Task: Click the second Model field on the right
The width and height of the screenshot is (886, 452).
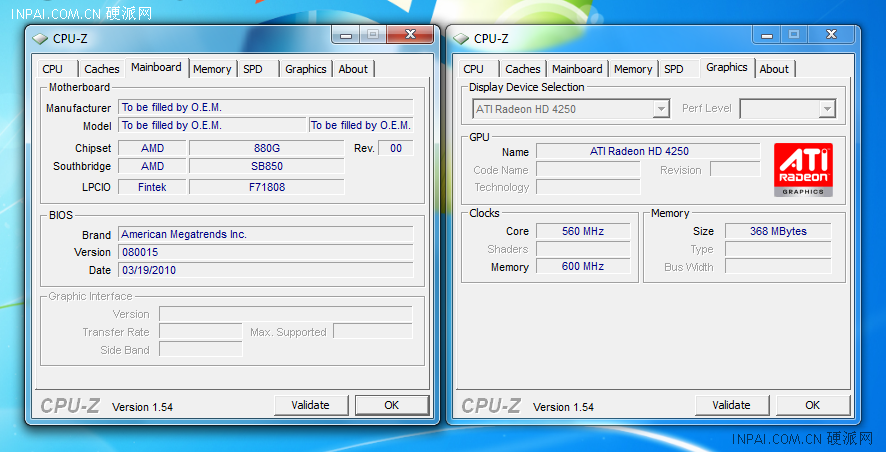Action: pos(361,125)
